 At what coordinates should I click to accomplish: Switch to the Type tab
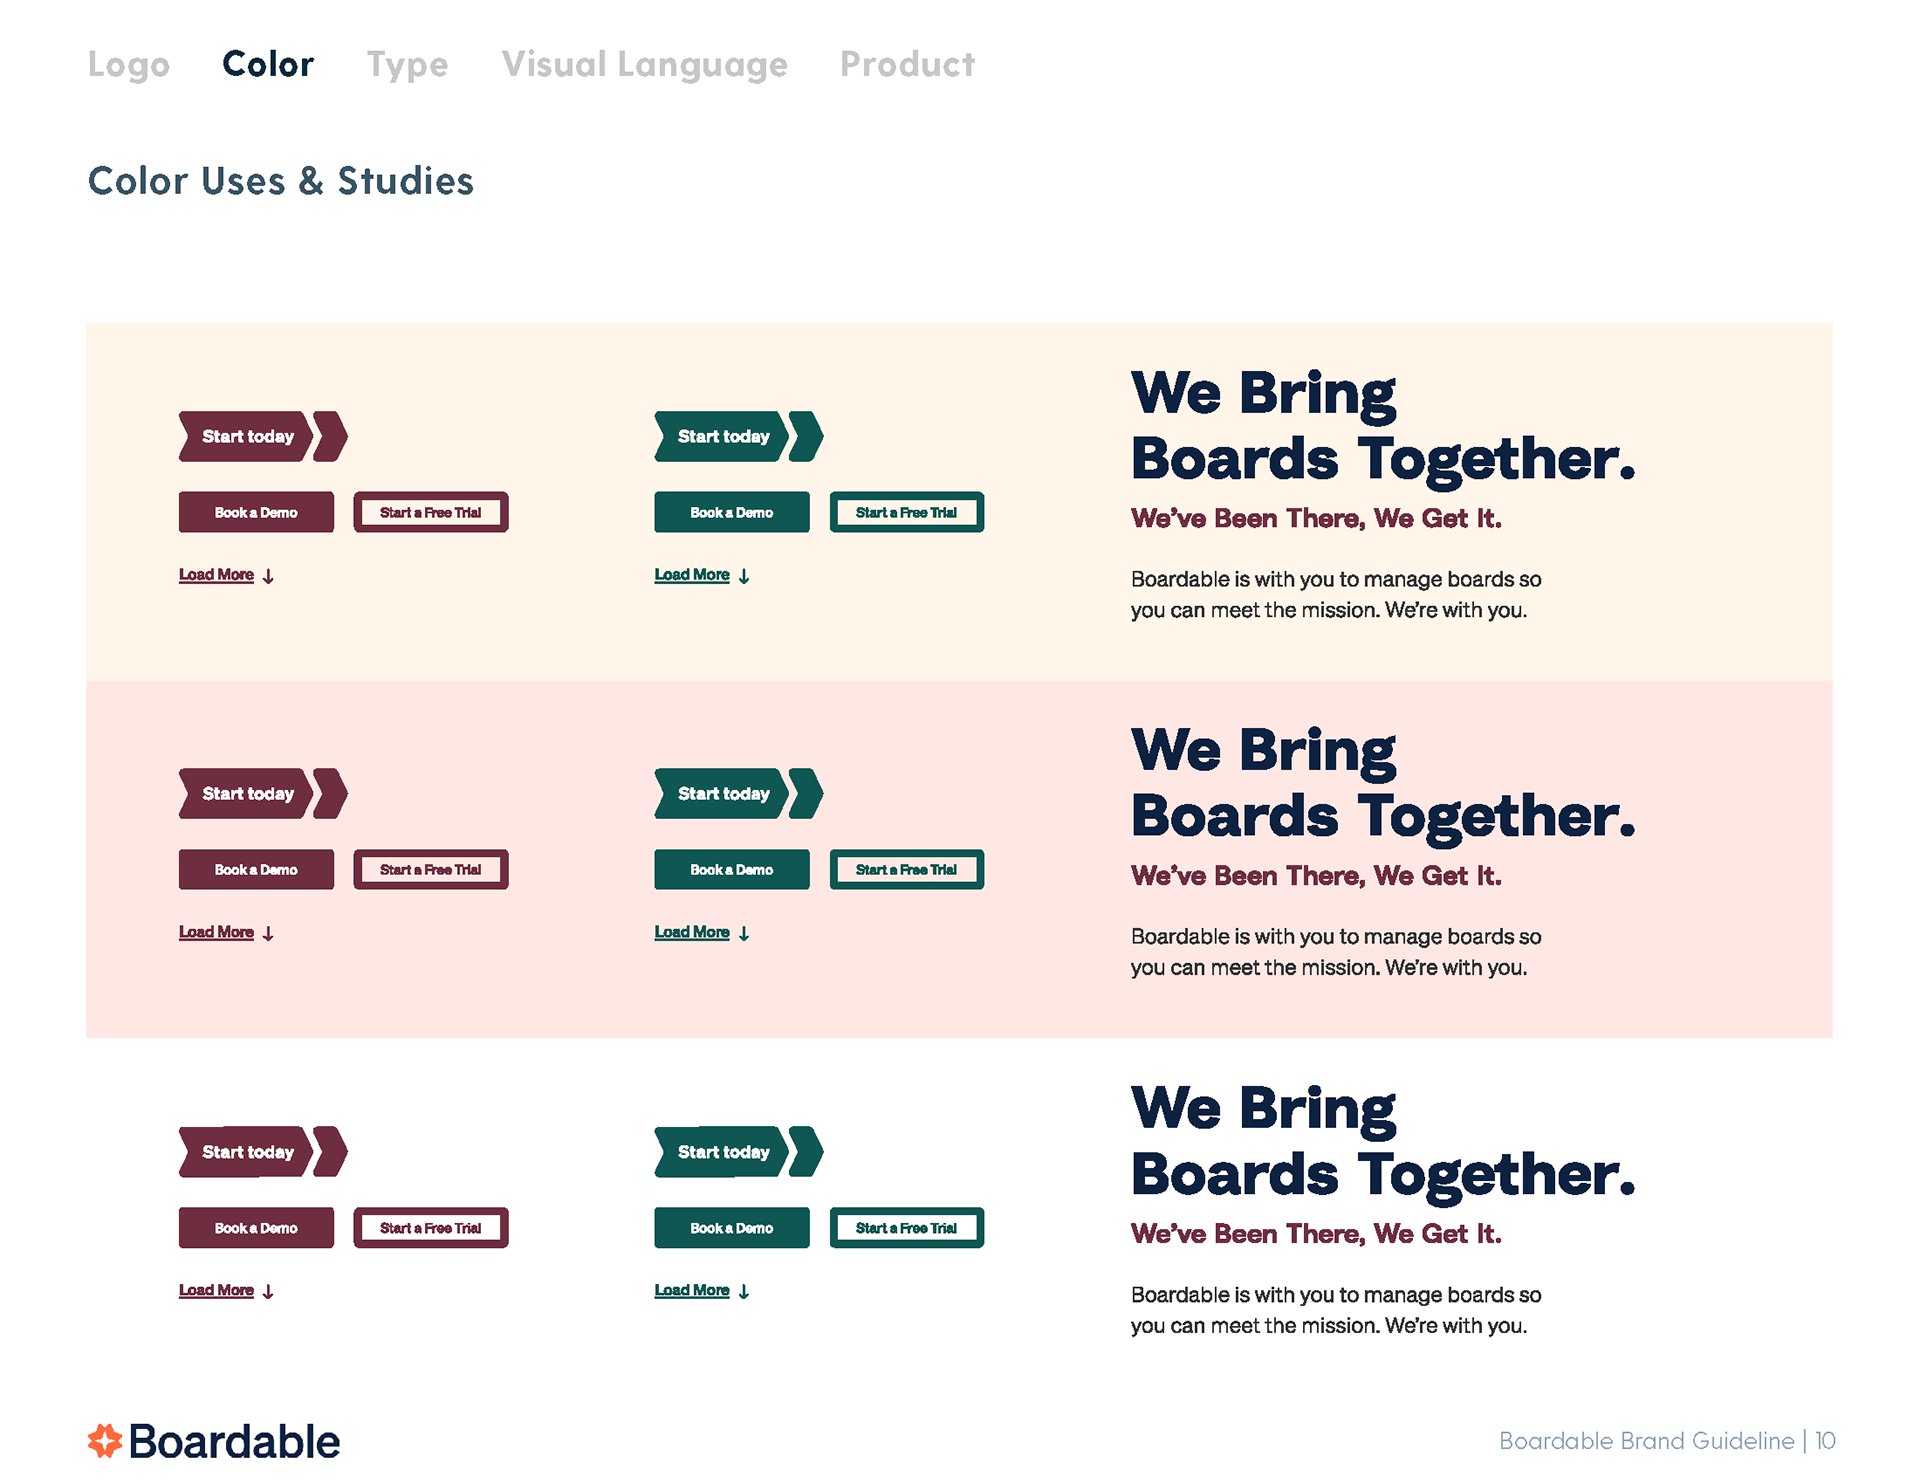pyautogui.click(x=407, y=65)
